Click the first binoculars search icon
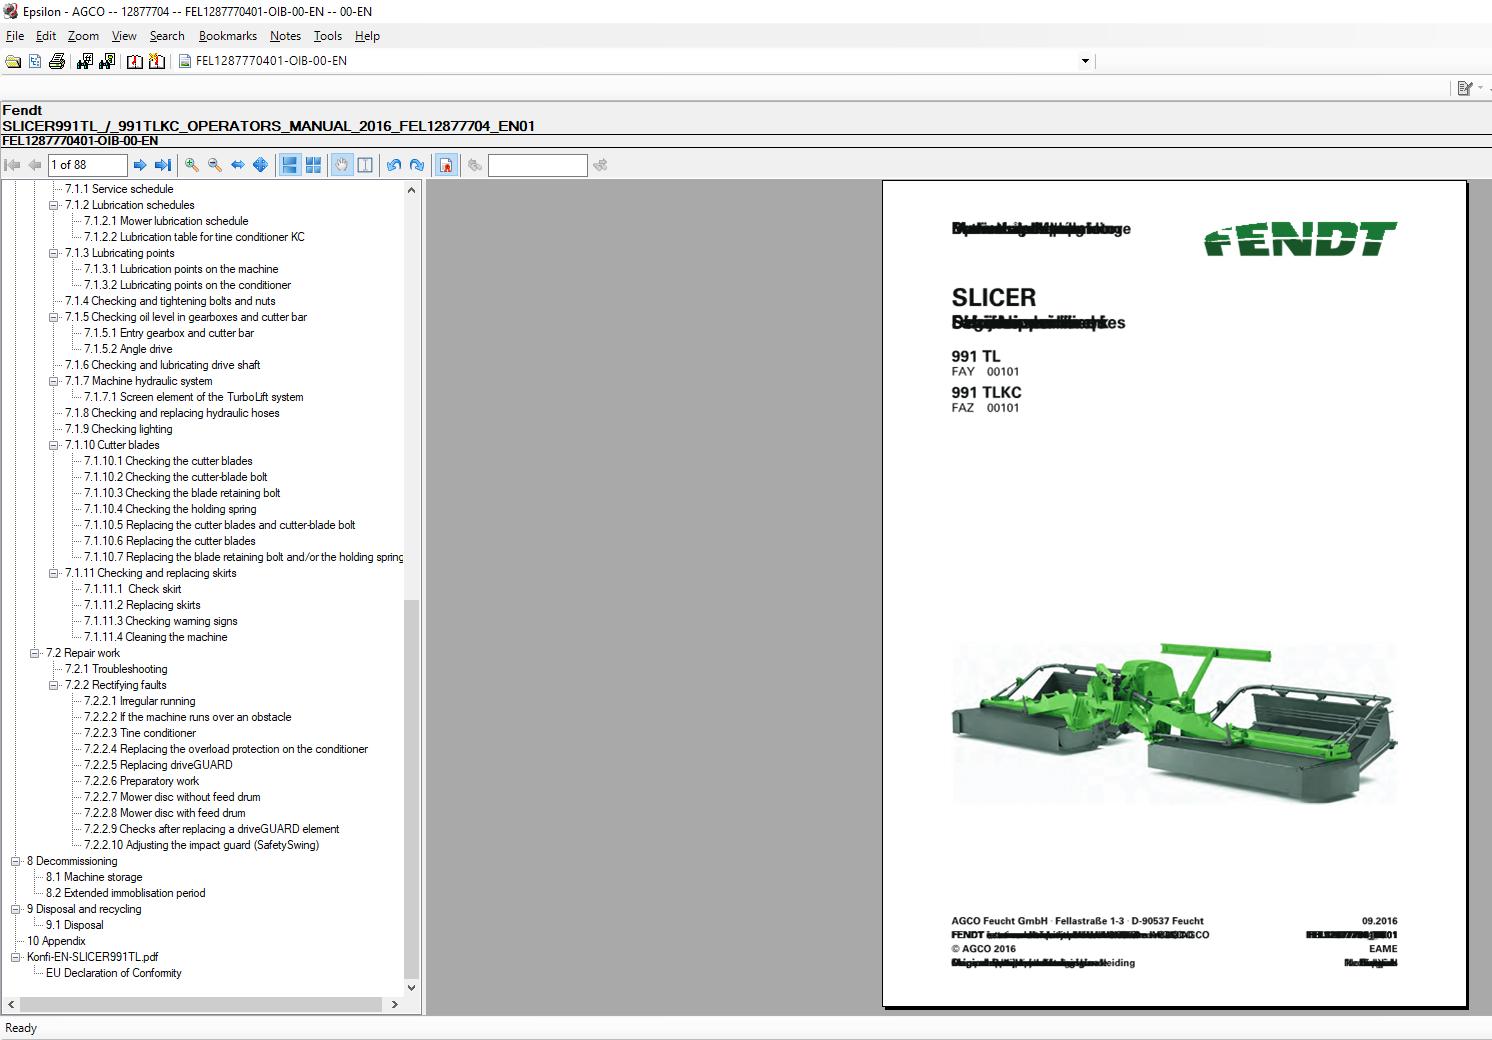 (x=84, y=61)
